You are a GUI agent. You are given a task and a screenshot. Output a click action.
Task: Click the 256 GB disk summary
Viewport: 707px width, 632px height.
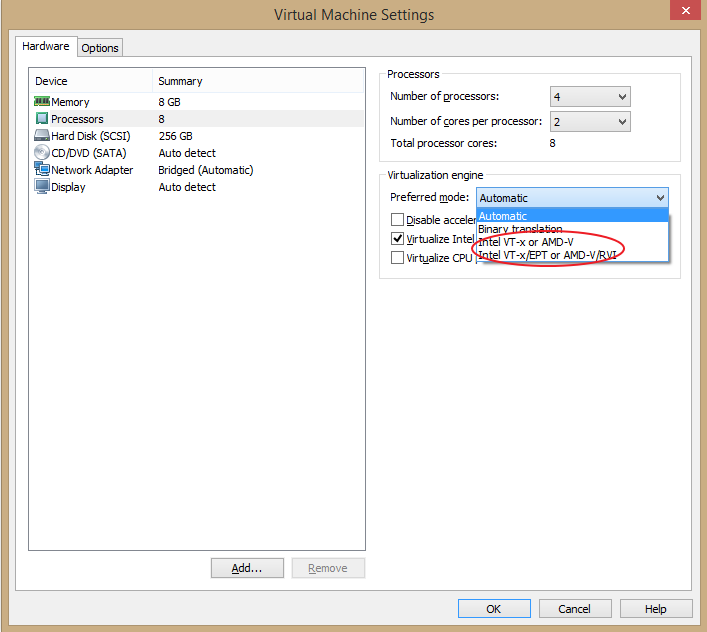(175, 136)
